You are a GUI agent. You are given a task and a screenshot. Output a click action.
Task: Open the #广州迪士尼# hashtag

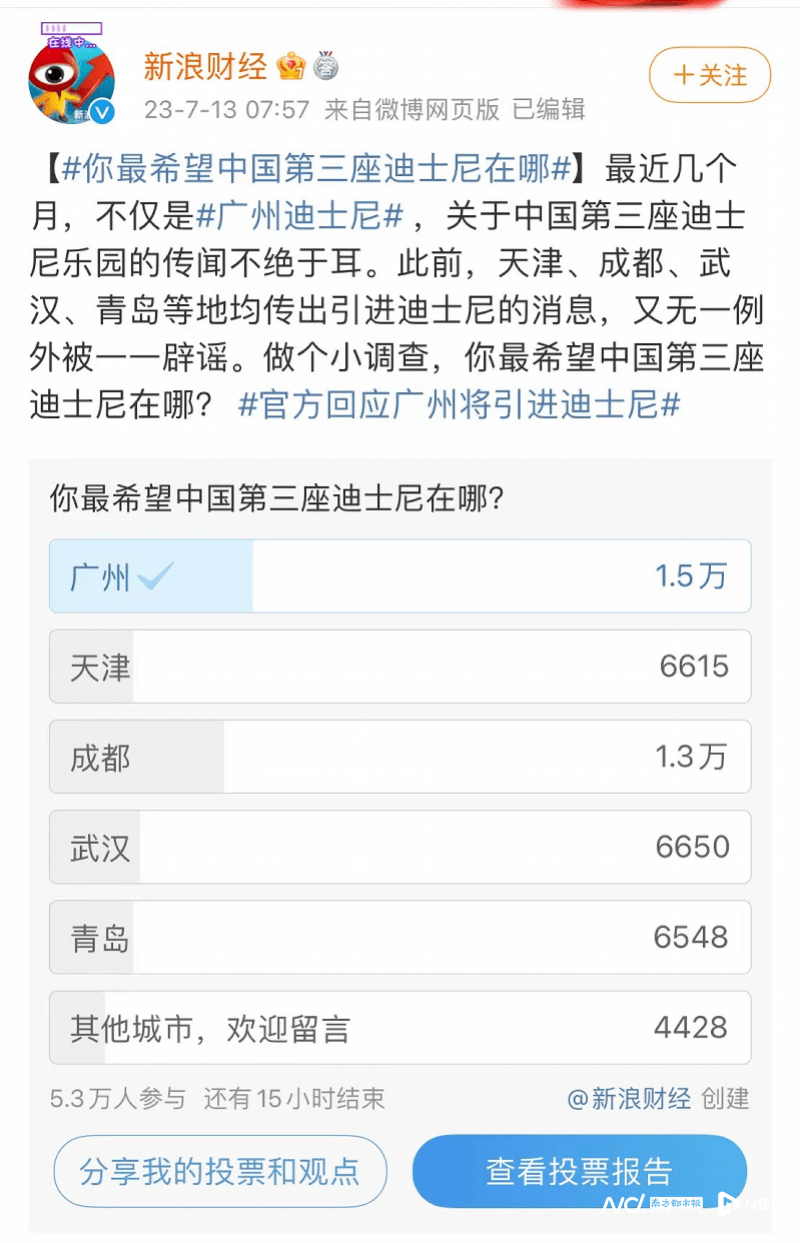tap(300, 216)
